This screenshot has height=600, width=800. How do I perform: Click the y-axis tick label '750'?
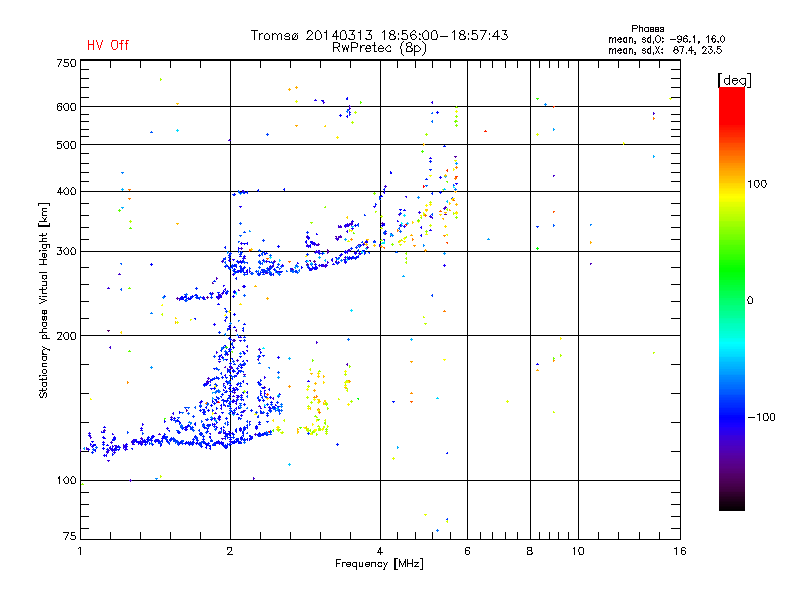pyautogui.click(x=66, y=63)
